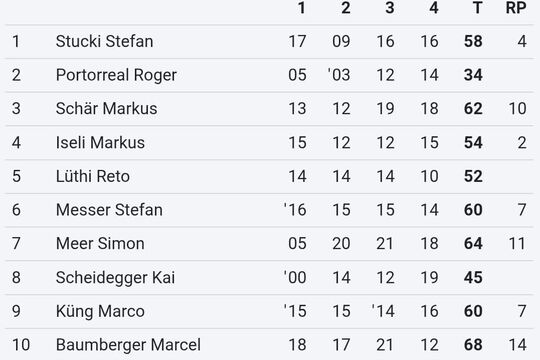
Task: Open Portorreal Roger's entry
Action: 116,75
